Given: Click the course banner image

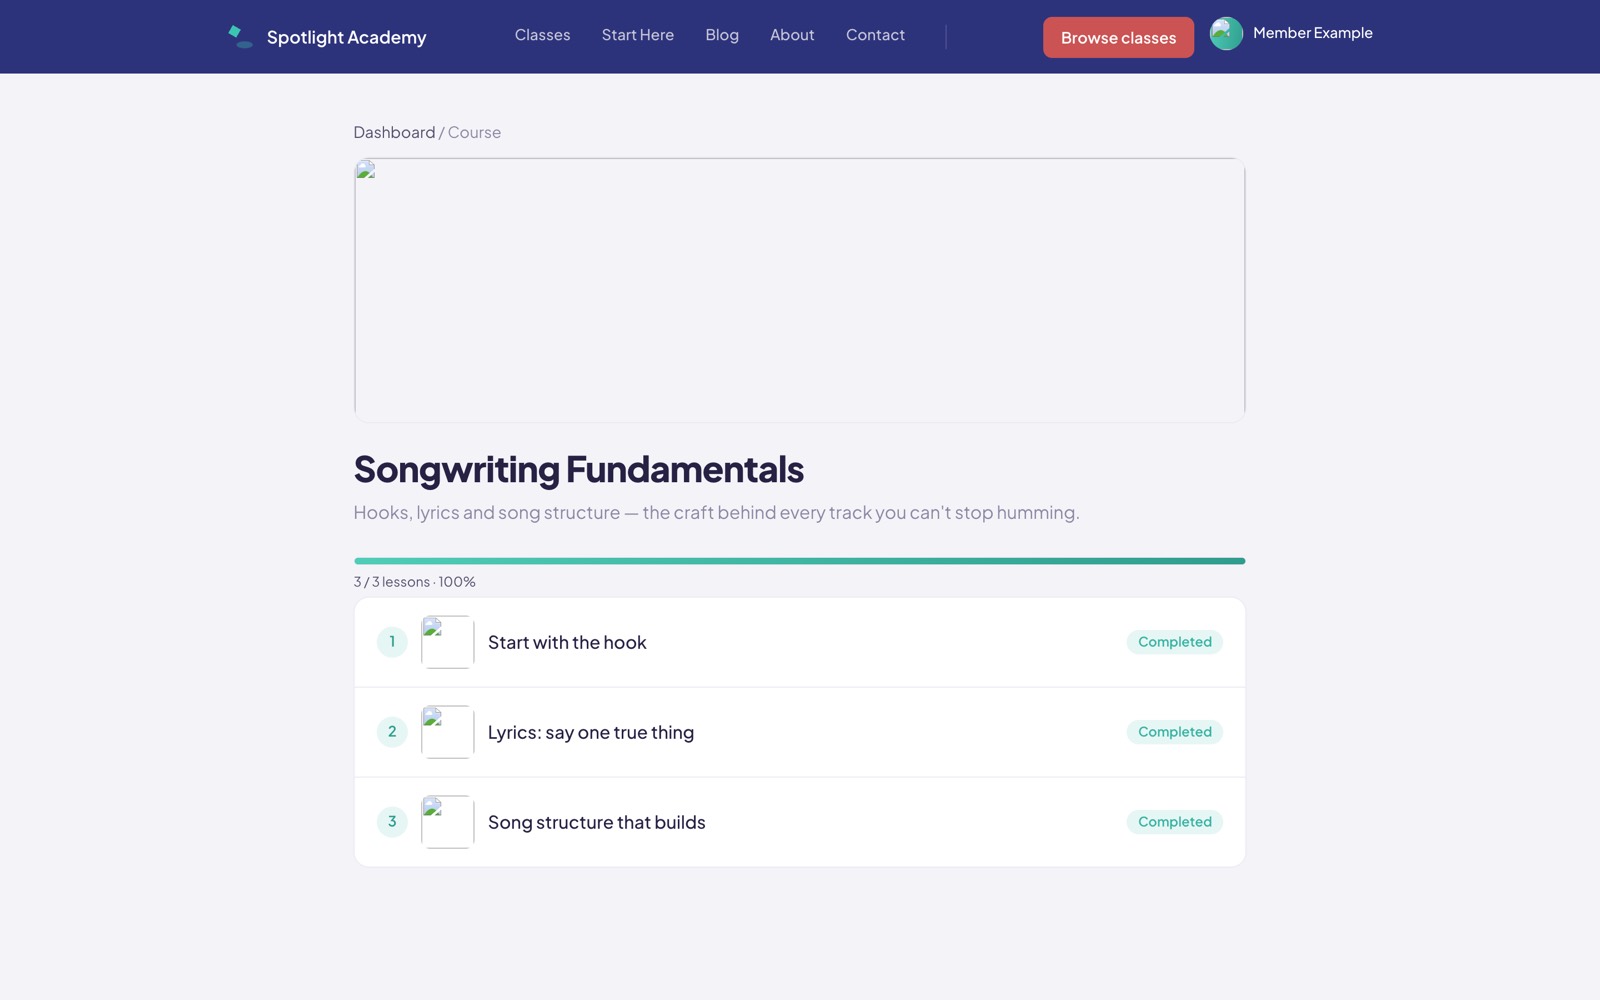Looking at the screenshot, I should (800, 290).
